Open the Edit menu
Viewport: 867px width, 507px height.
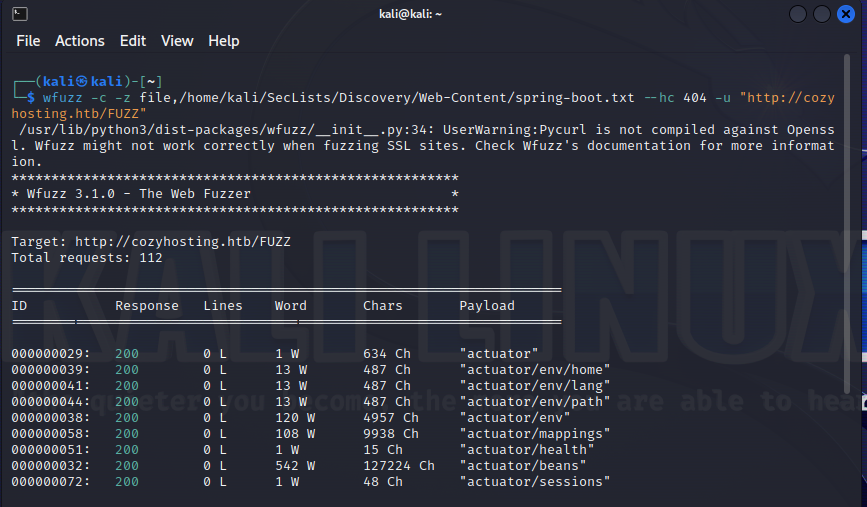[x=133, y=41]
